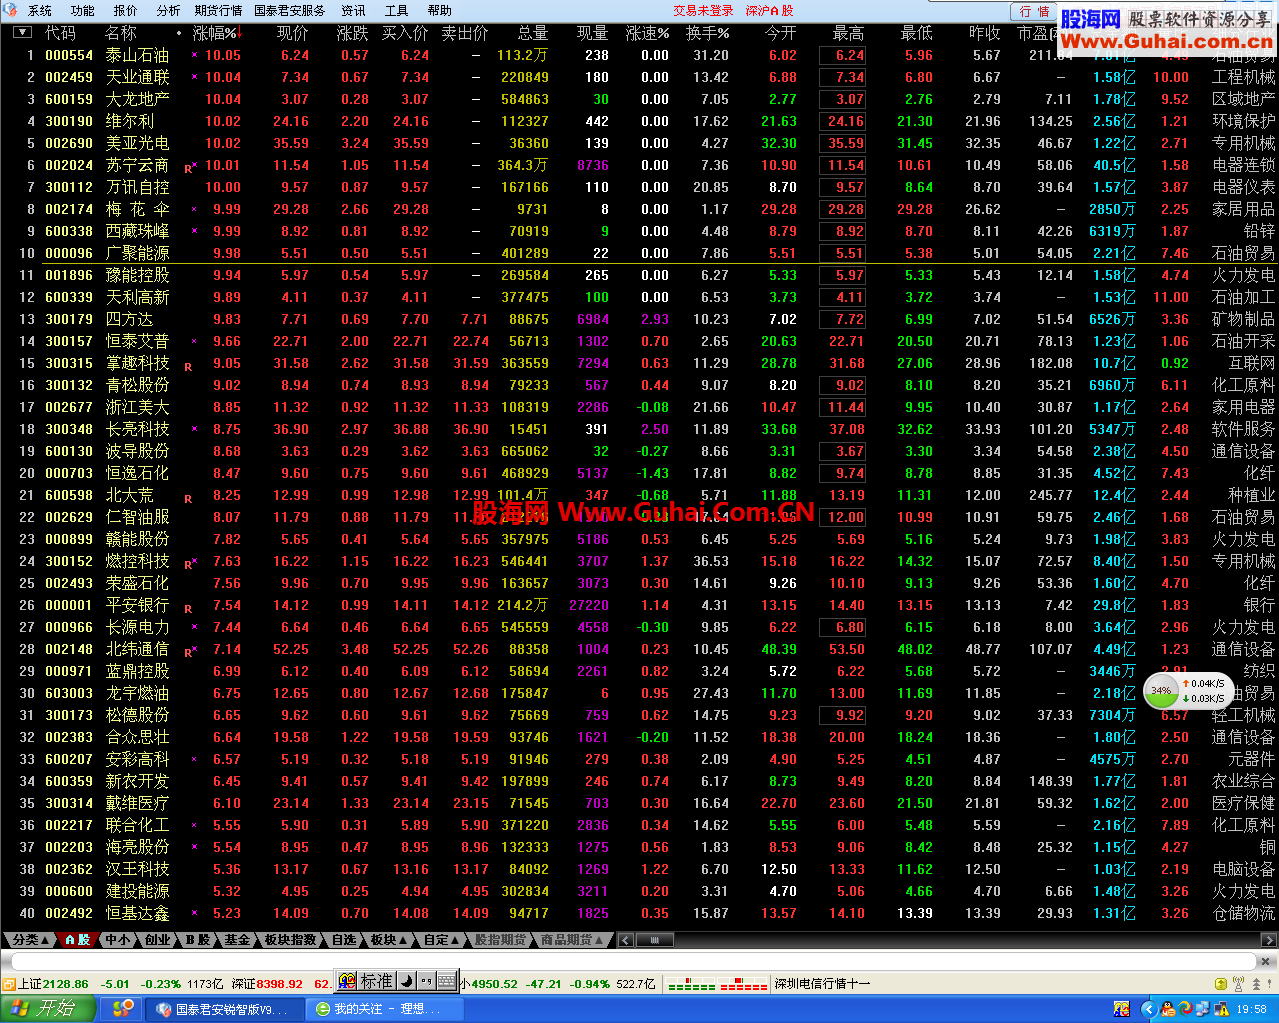
Task: Expand the 商品期货▲ bottom tab menu
Action: (573, 940)
